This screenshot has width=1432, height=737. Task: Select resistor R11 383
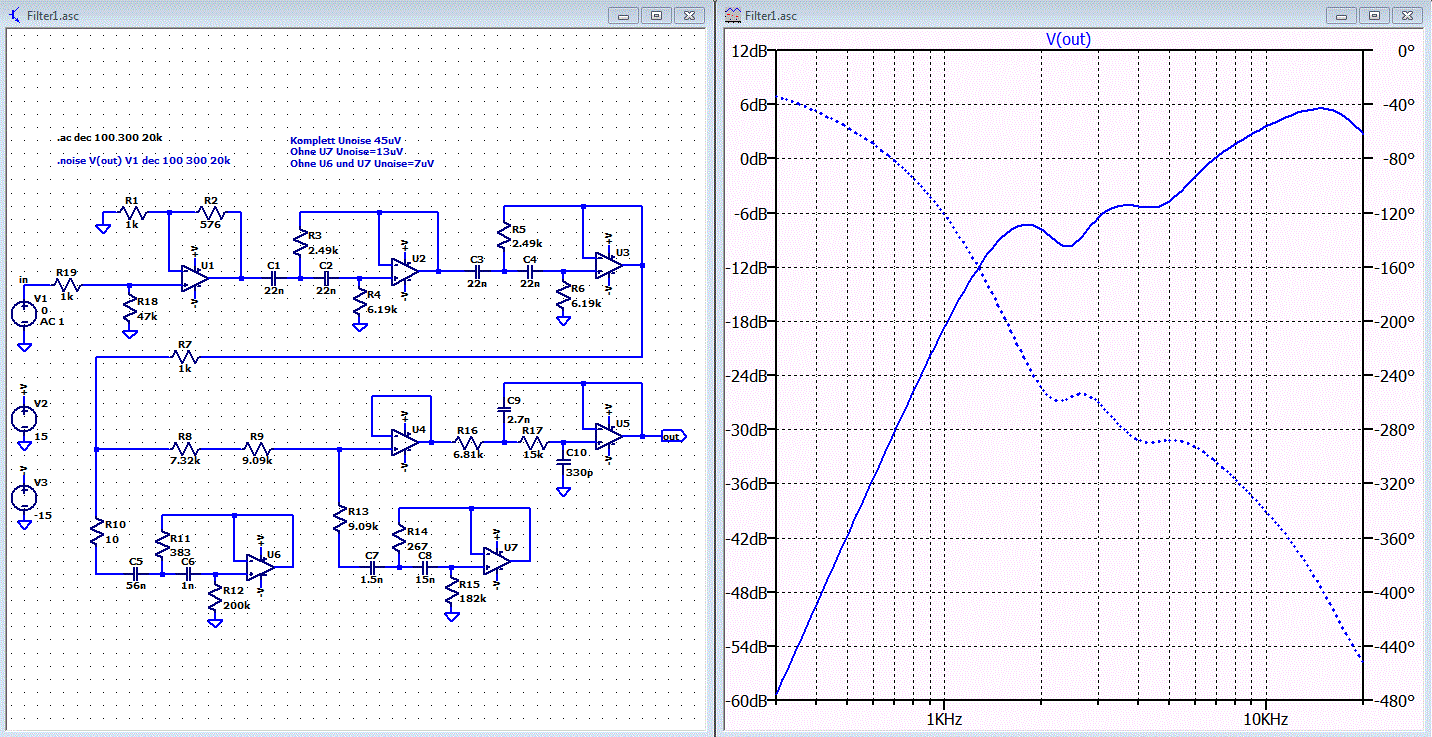coord(164,544)
